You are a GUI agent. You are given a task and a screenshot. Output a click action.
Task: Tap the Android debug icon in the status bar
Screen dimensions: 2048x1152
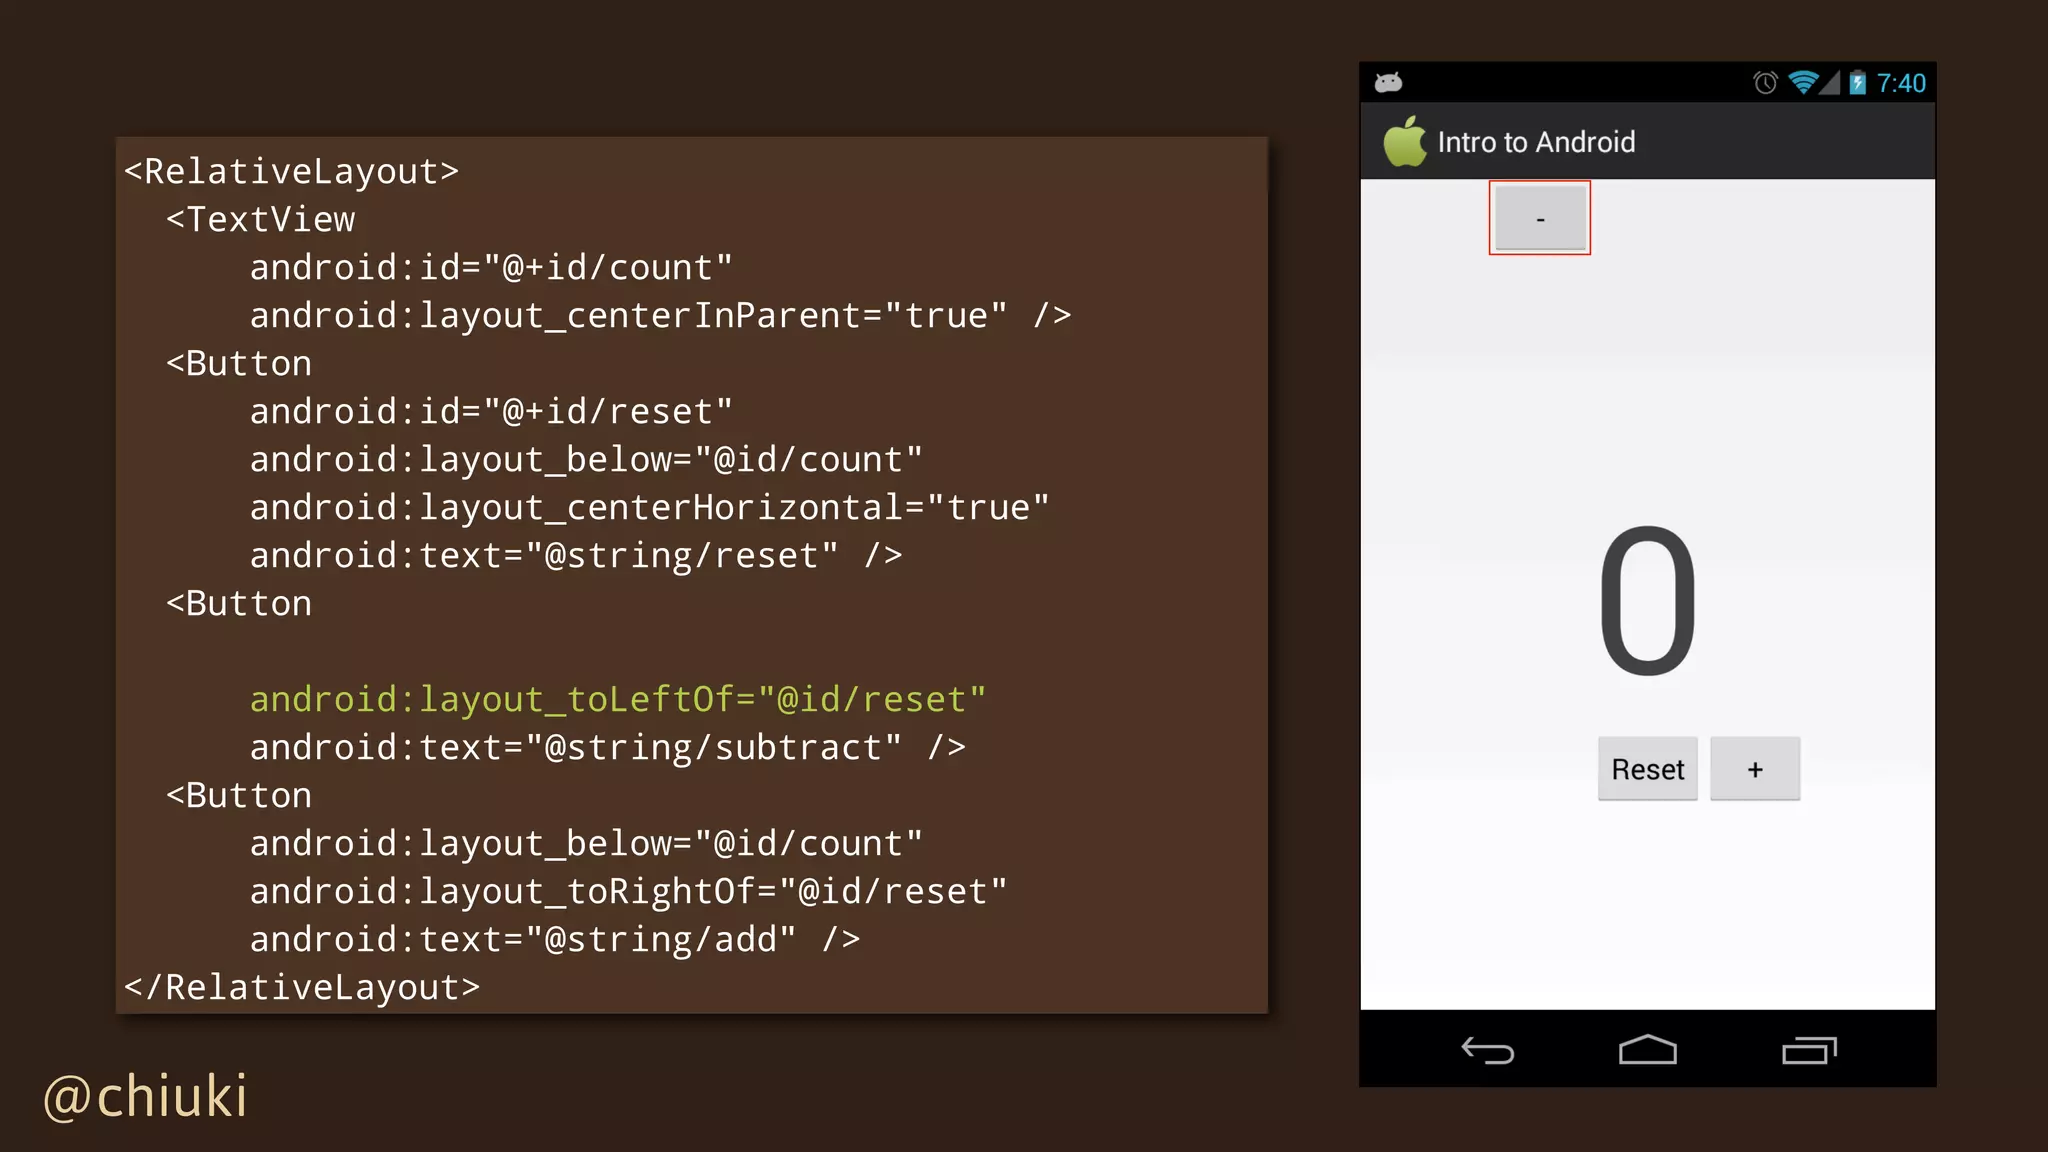tap(1388, 82)
